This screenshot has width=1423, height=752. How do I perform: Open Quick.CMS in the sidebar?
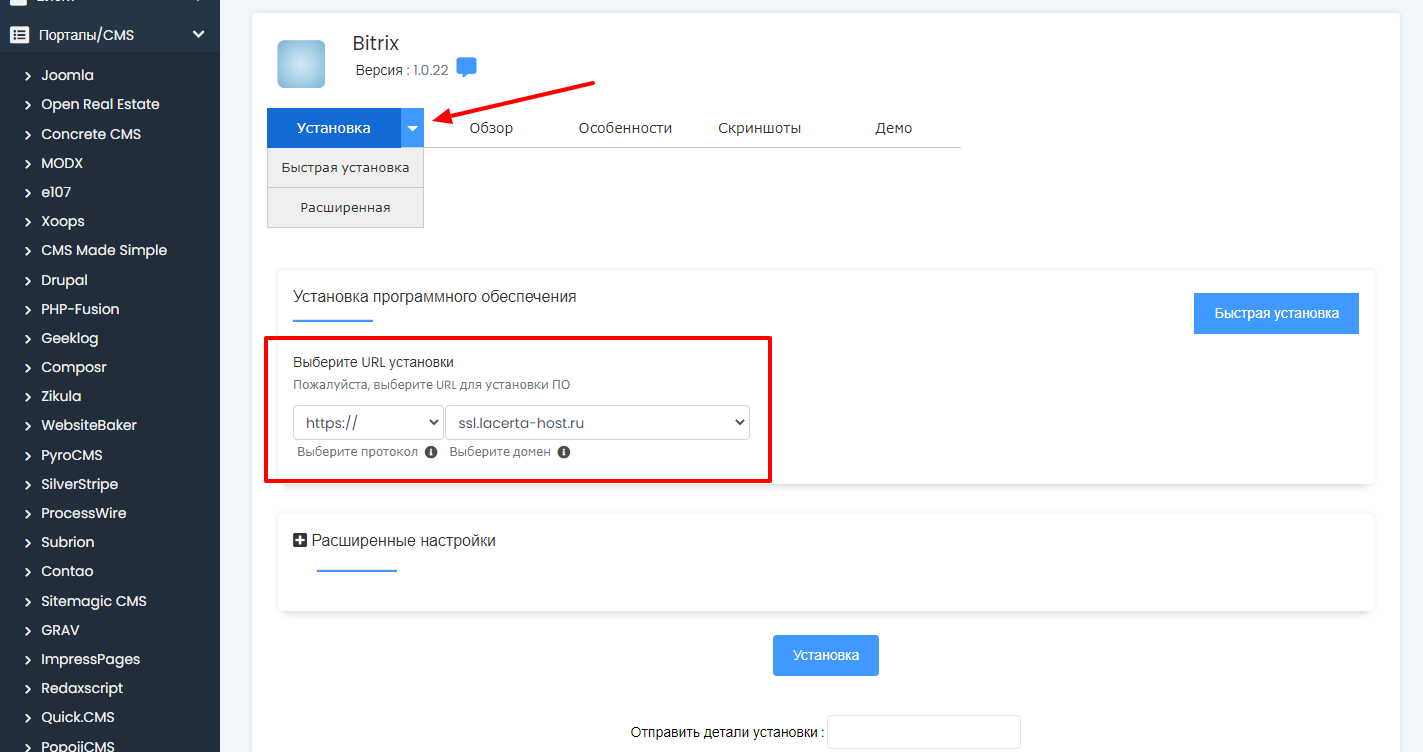(x=78, y=717)
